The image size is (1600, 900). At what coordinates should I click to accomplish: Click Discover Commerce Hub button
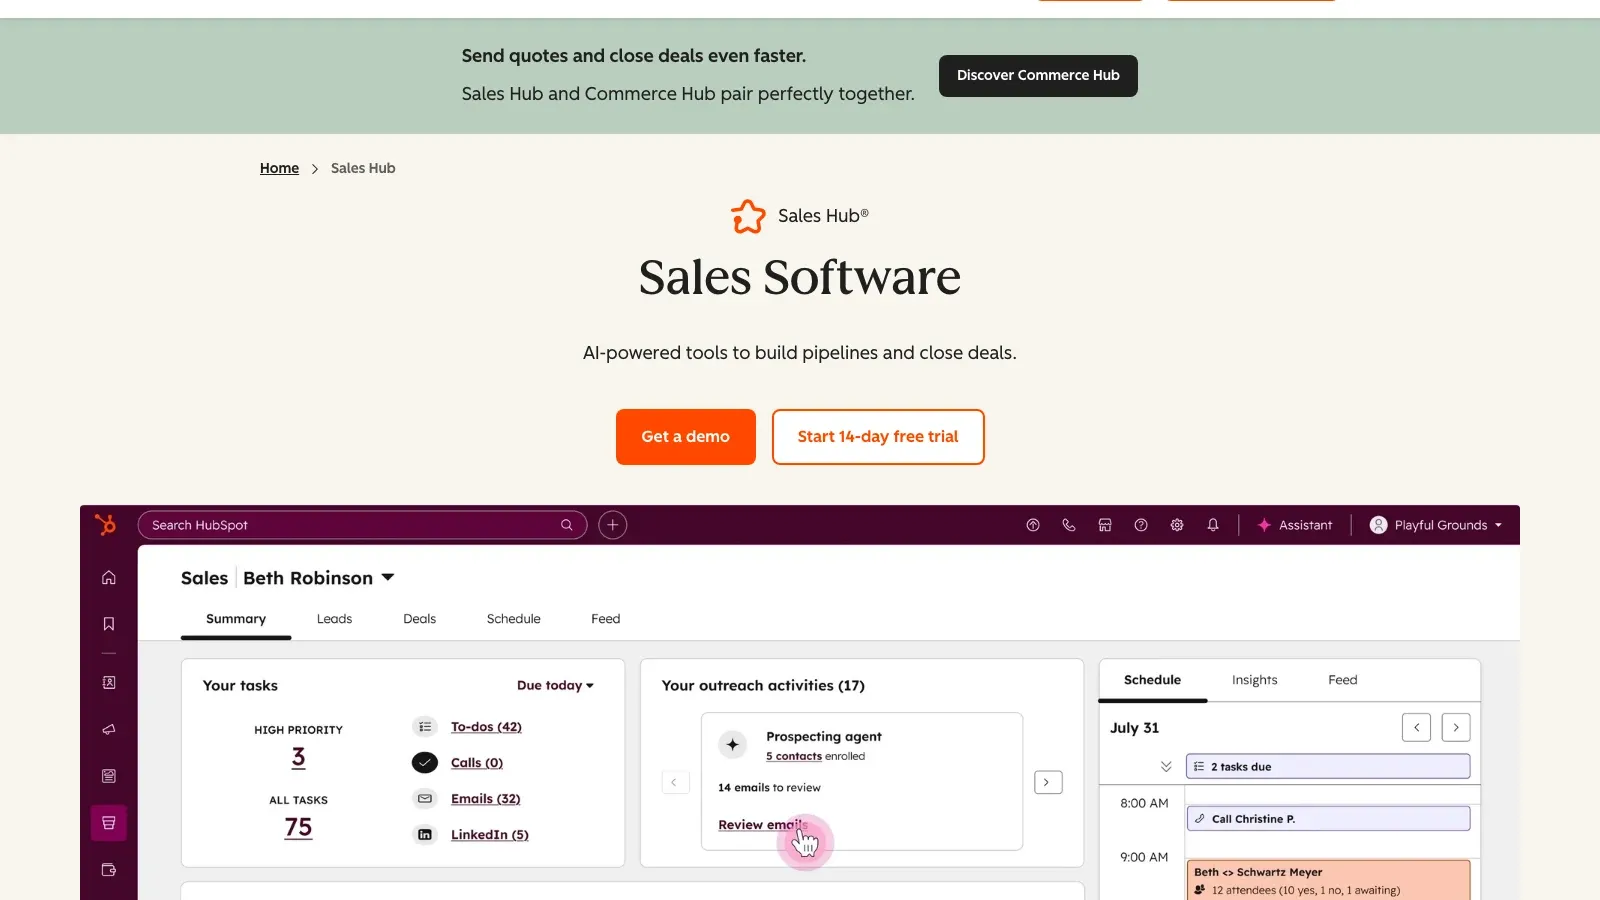click(x=1038, y=76)
